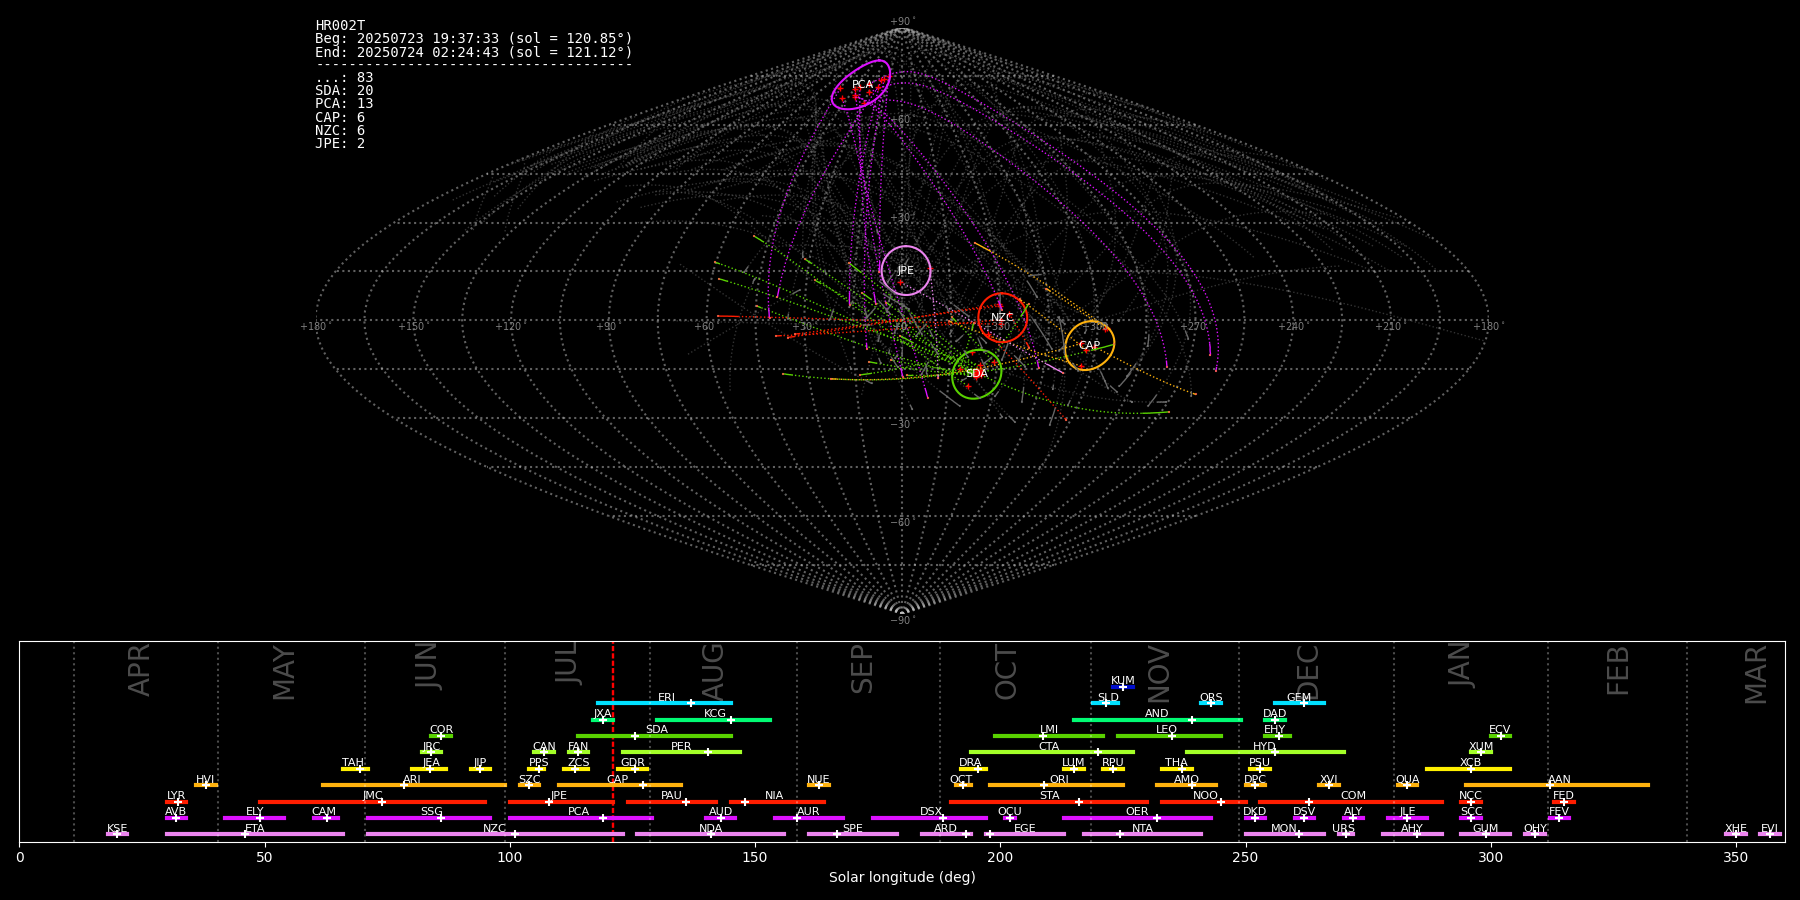The image size is (1800, 900).
Task: Select the JPE radiant circle on map
Action: 906,271
